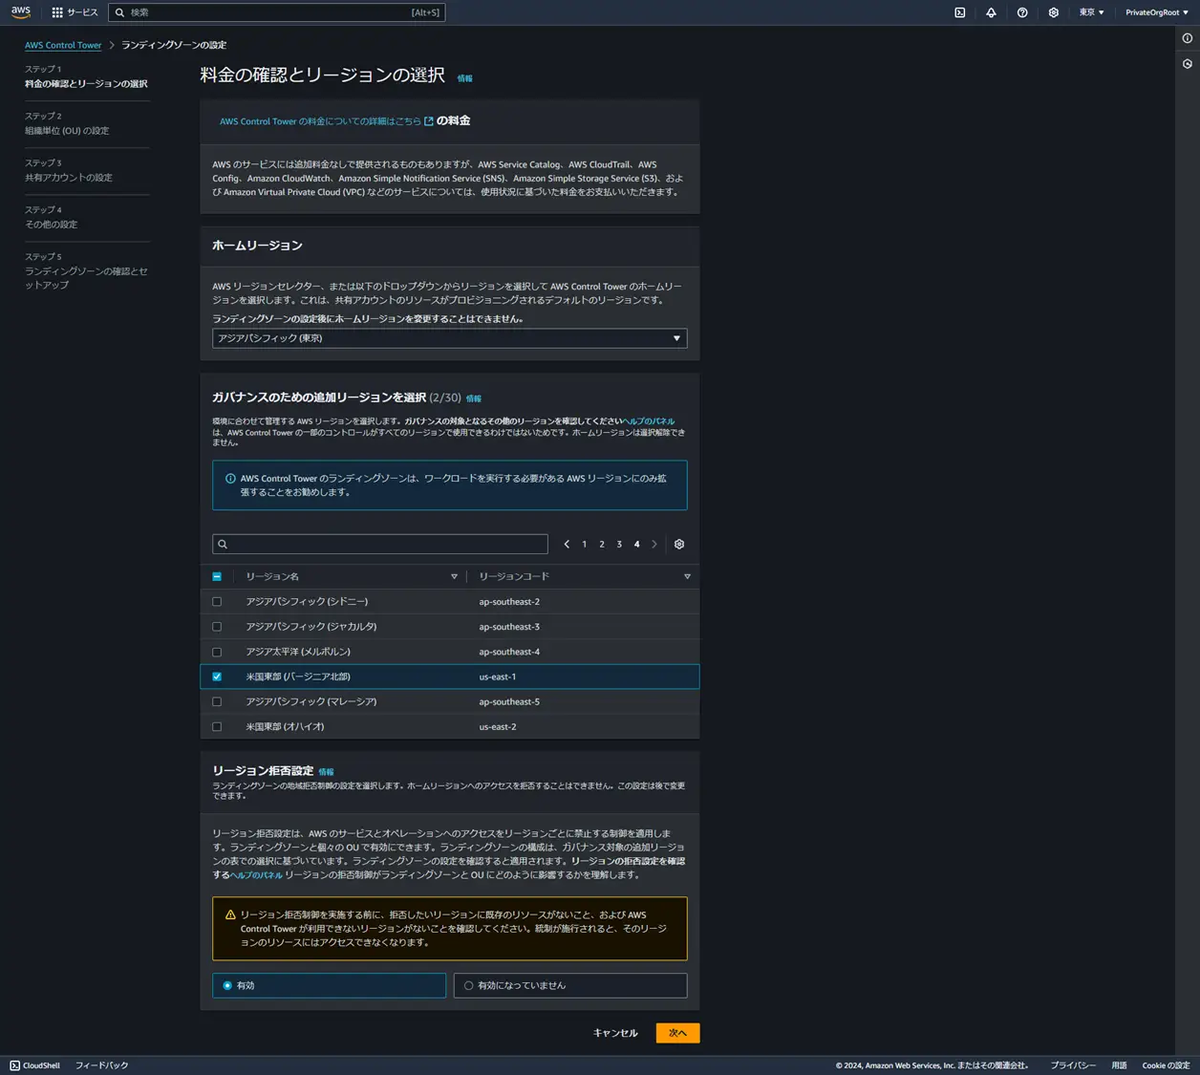Open the services grid menu

tap(75, 12)
